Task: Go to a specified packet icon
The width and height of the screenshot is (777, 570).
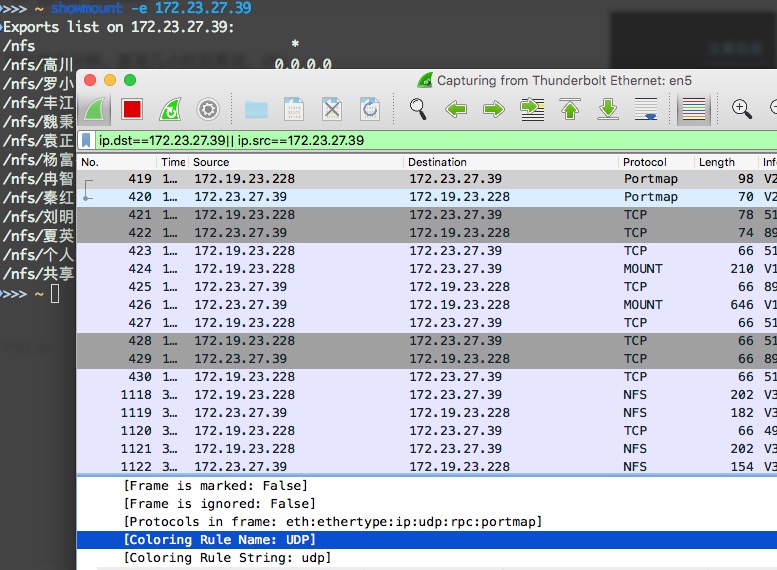Action: (x=532, y=109)
